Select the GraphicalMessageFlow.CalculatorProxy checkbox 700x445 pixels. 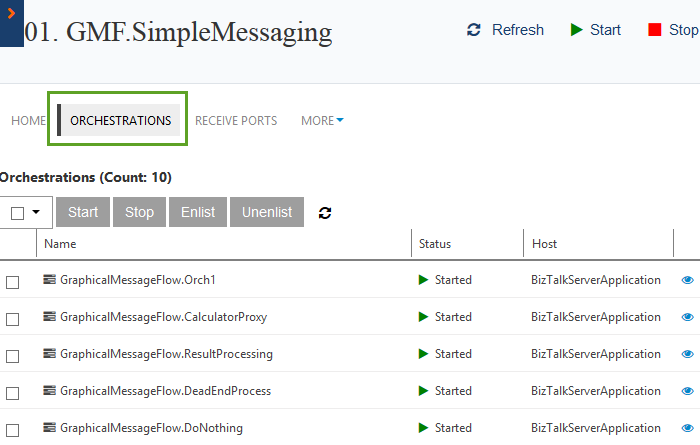coord(13,319)
